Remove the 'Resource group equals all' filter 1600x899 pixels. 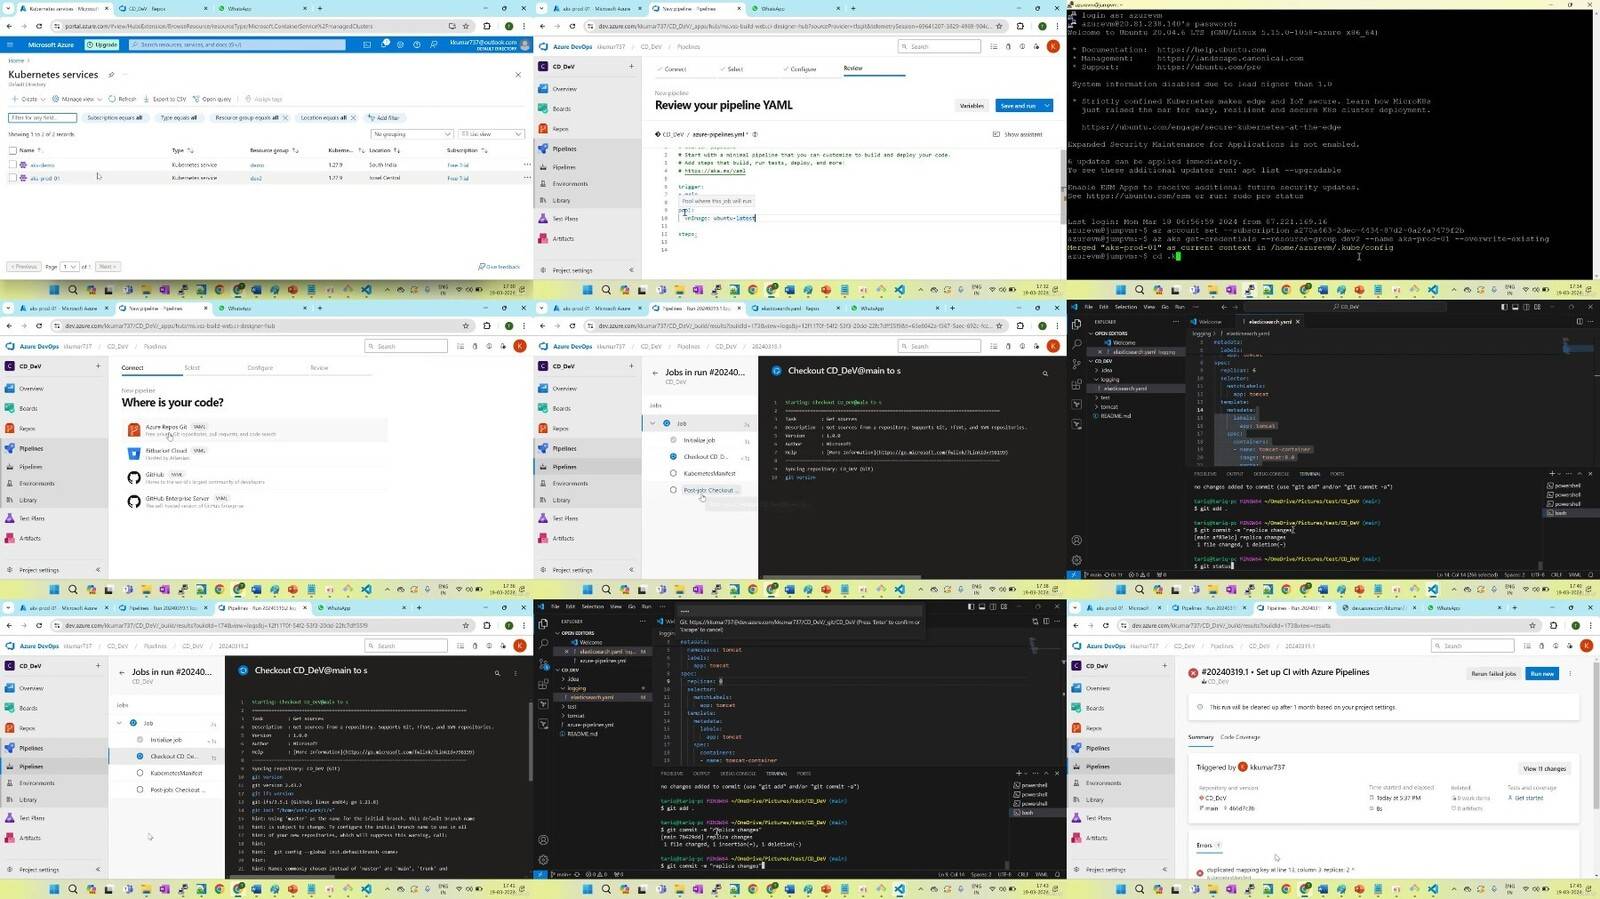(285, 118)
